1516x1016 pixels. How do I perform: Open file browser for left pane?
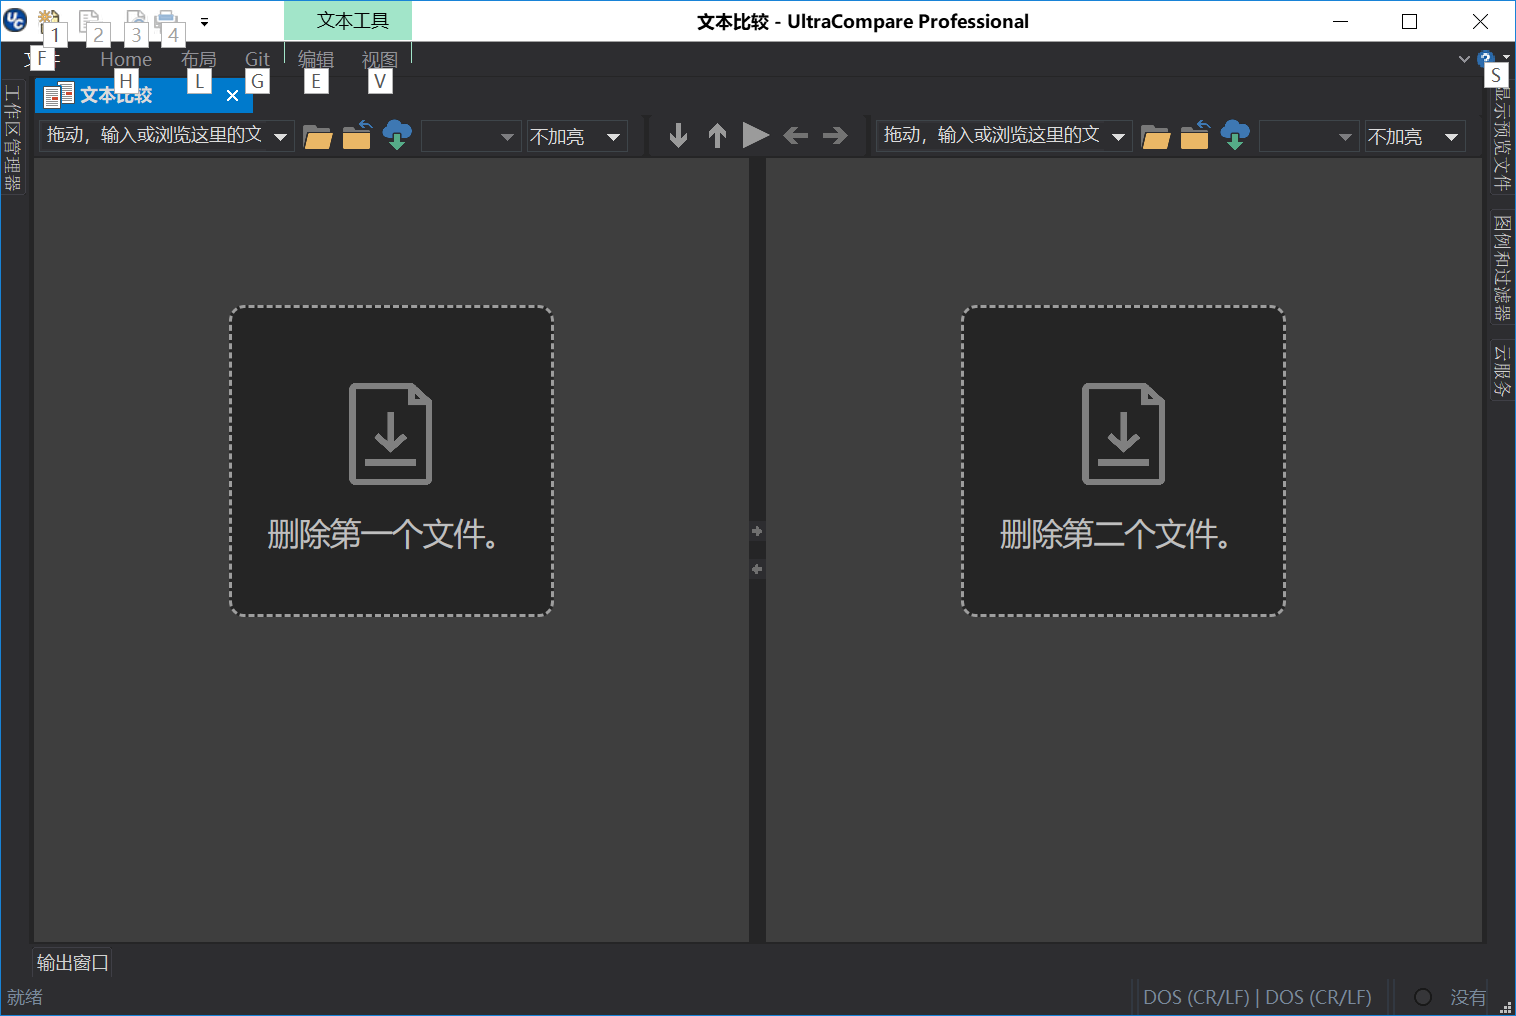pos(318,136)
